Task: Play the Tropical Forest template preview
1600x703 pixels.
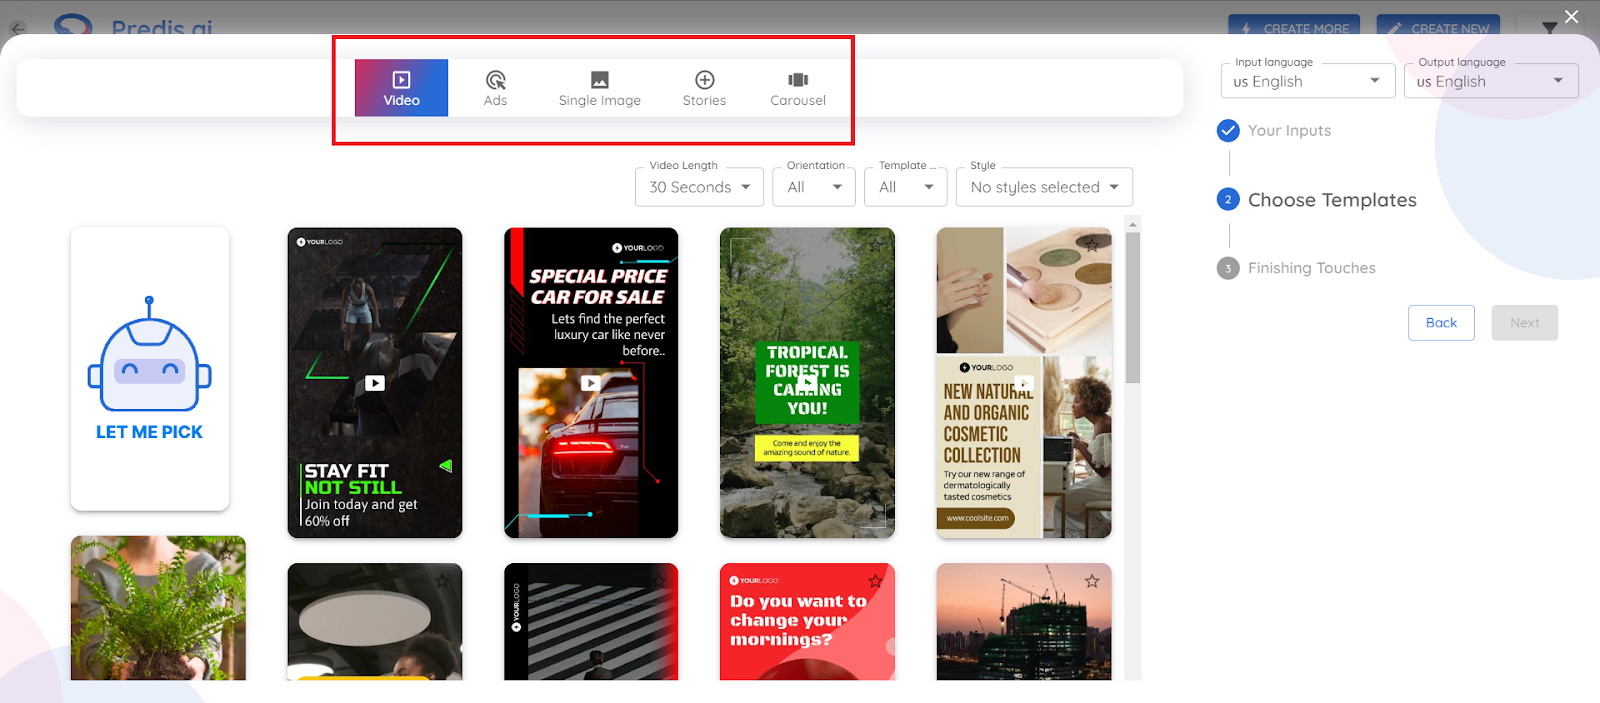Action: coord(807,383)
